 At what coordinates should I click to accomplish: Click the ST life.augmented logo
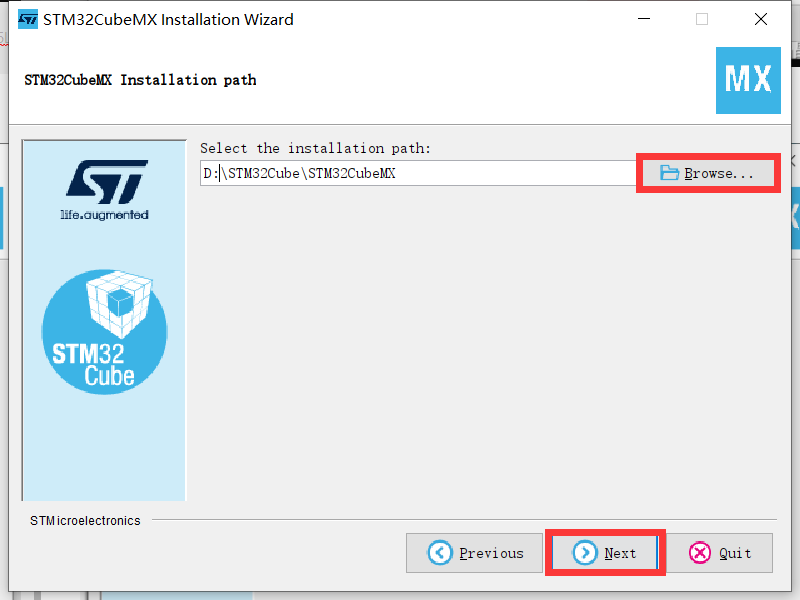point(105,190)
